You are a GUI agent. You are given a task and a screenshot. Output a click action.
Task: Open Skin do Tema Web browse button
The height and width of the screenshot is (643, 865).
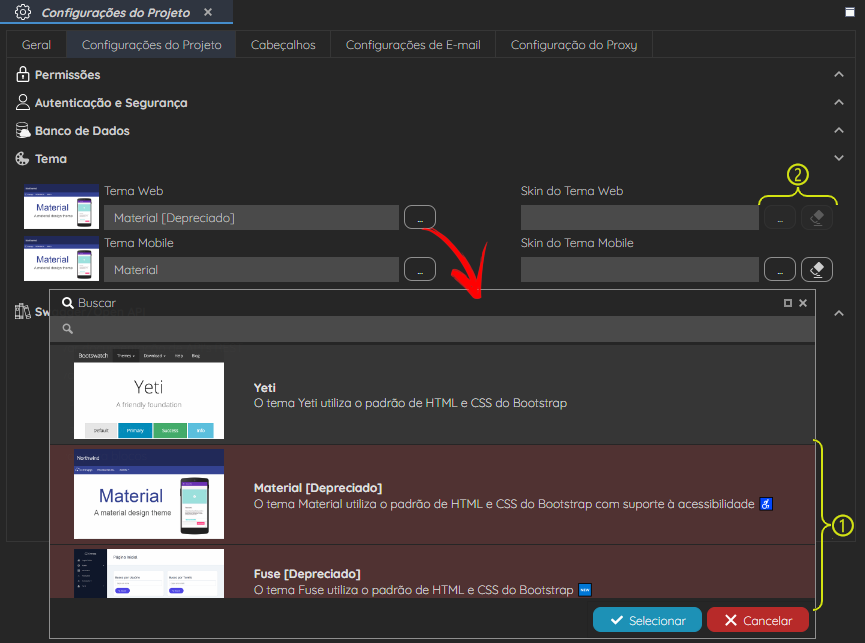[779, 217]
